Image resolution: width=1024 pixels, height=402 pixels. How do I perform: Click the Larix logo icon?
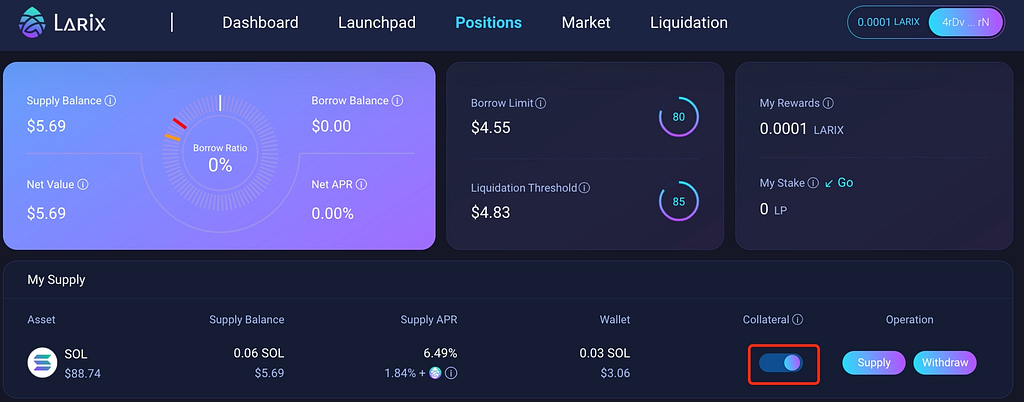tap(31, 23)
